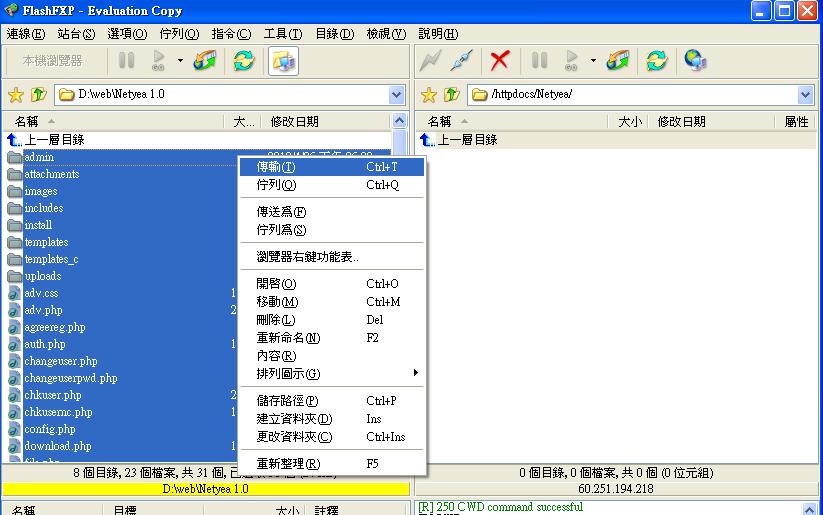The height and width of the screenshot is (515, 823).
Task: Click the disconnect plug icon
Action: click(x=461, y=61)
